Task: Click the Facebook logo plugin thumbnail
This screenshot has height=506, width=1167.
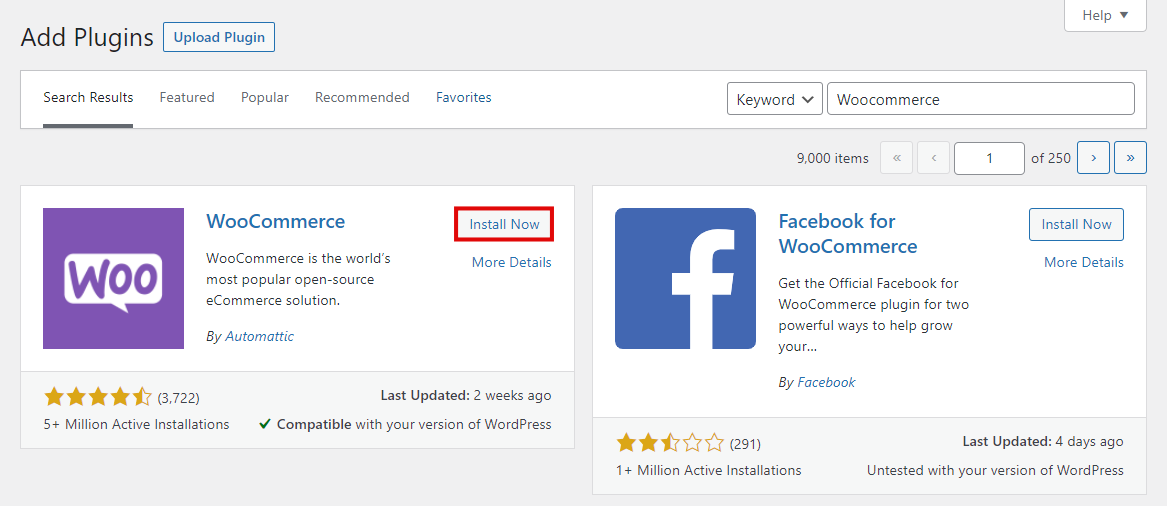Action: [x=685, y=278]
